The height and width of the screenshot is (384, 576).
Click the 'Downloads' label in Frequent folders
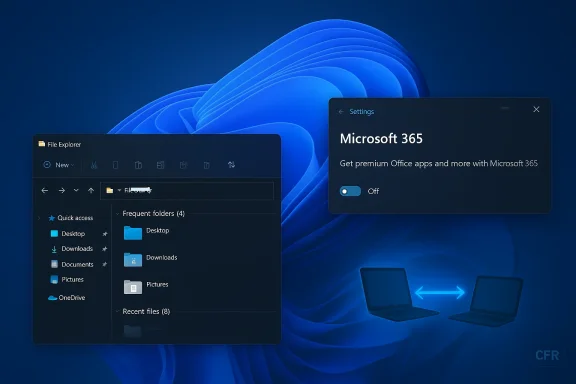(x=162, y=258)
